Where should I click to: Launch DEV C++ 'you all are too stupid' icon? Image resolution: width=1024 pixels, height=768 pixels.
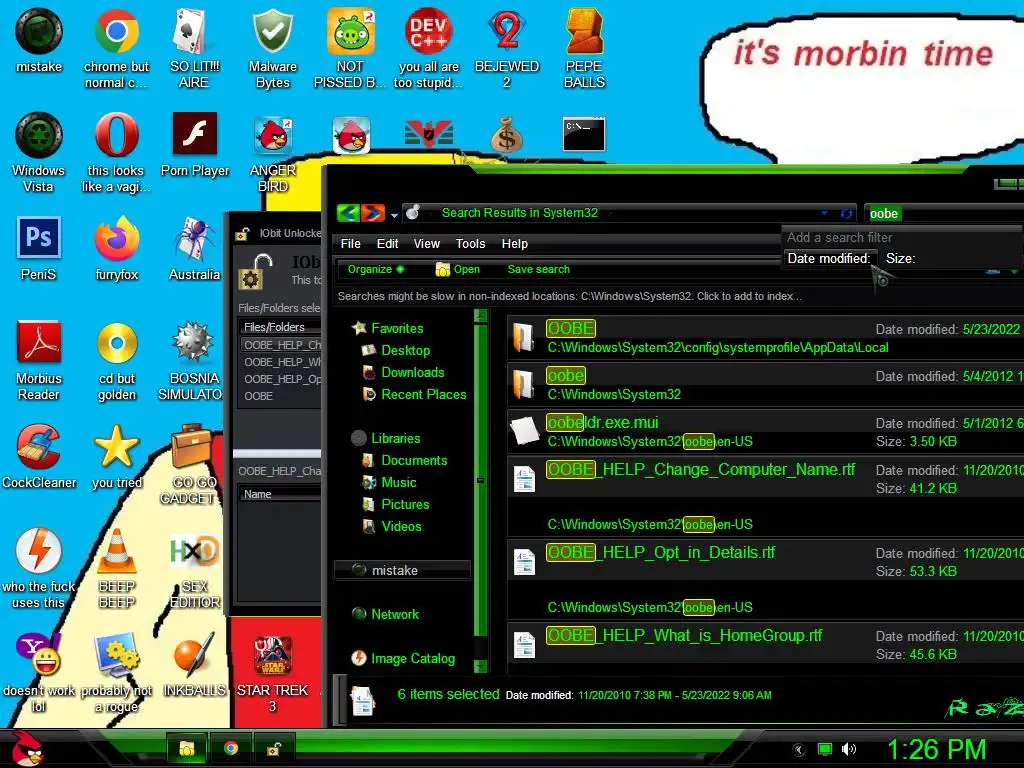tap(428, 49)
